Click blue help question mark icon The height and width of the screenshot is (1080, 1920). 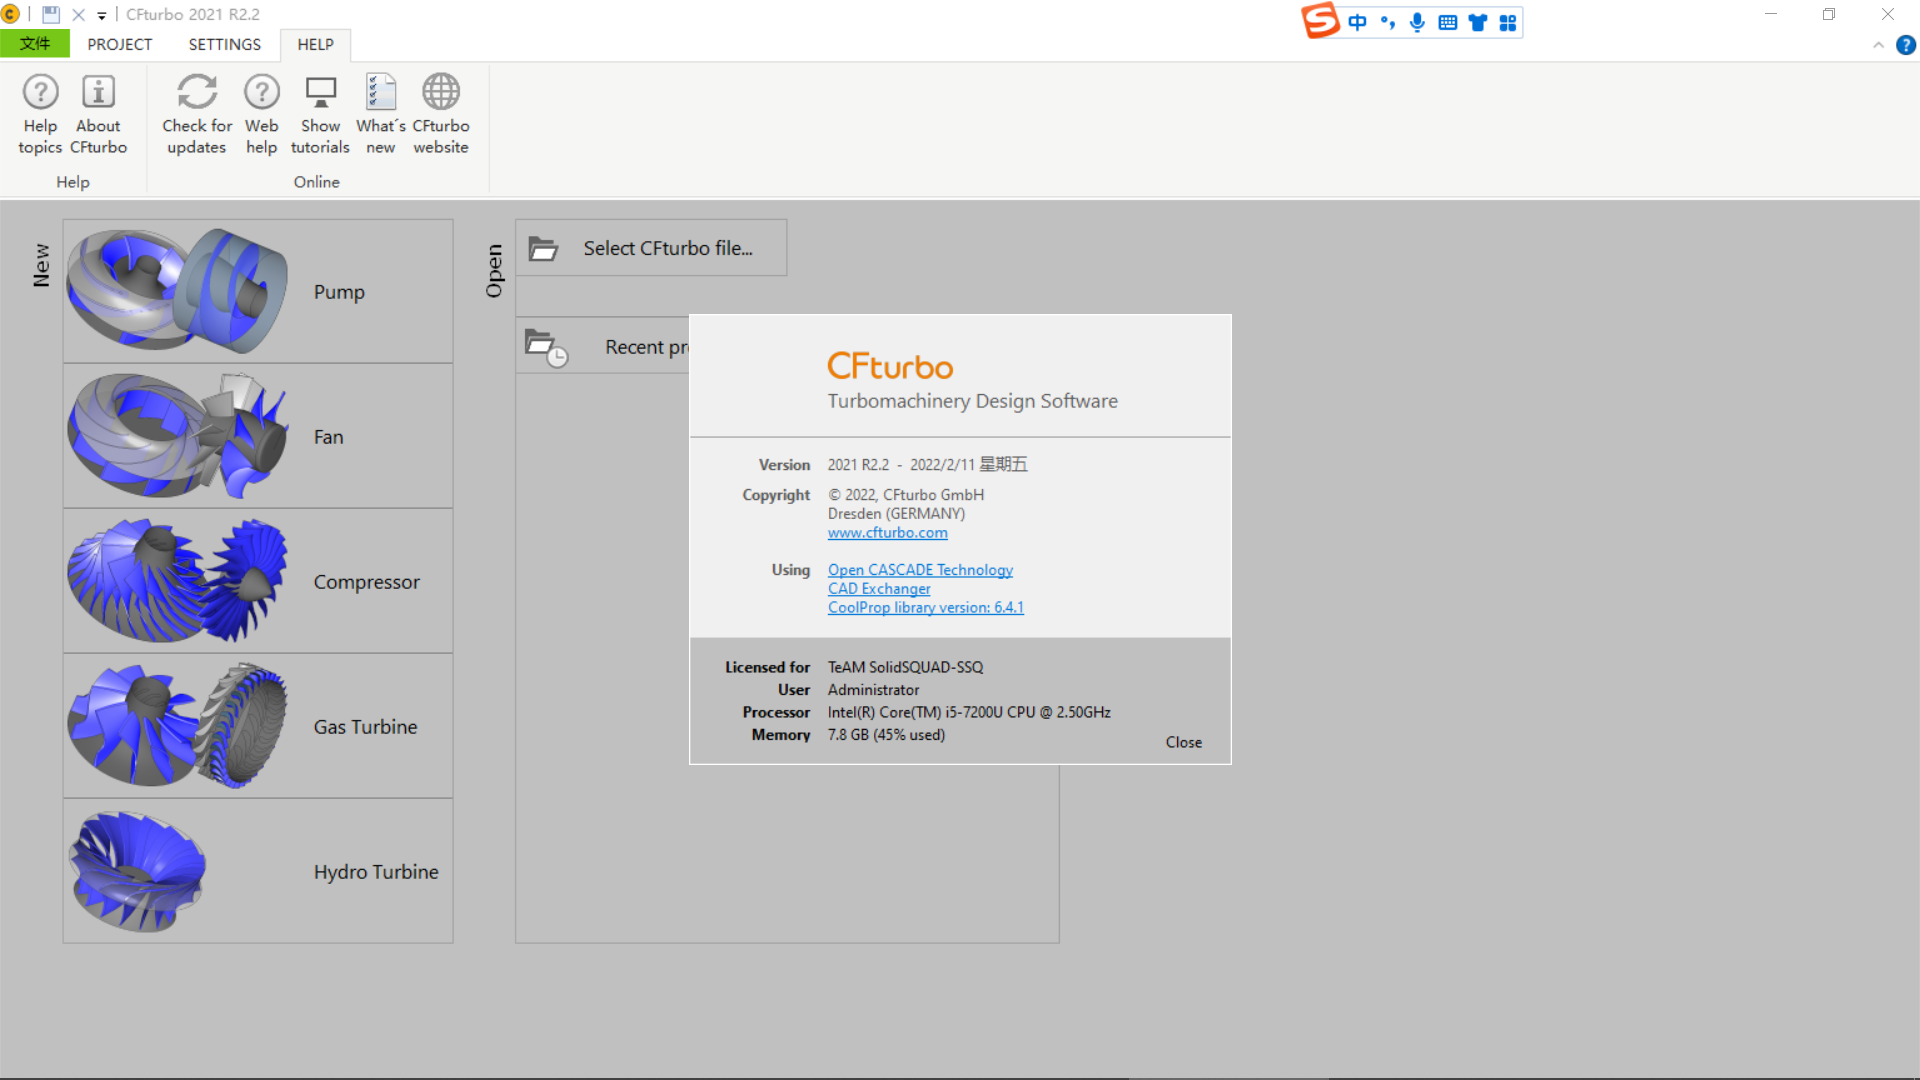point(1906,45)
